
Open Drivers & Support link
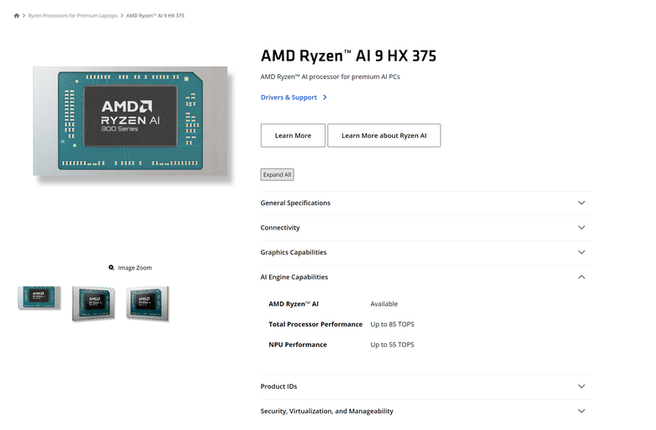tap(289, 97)
